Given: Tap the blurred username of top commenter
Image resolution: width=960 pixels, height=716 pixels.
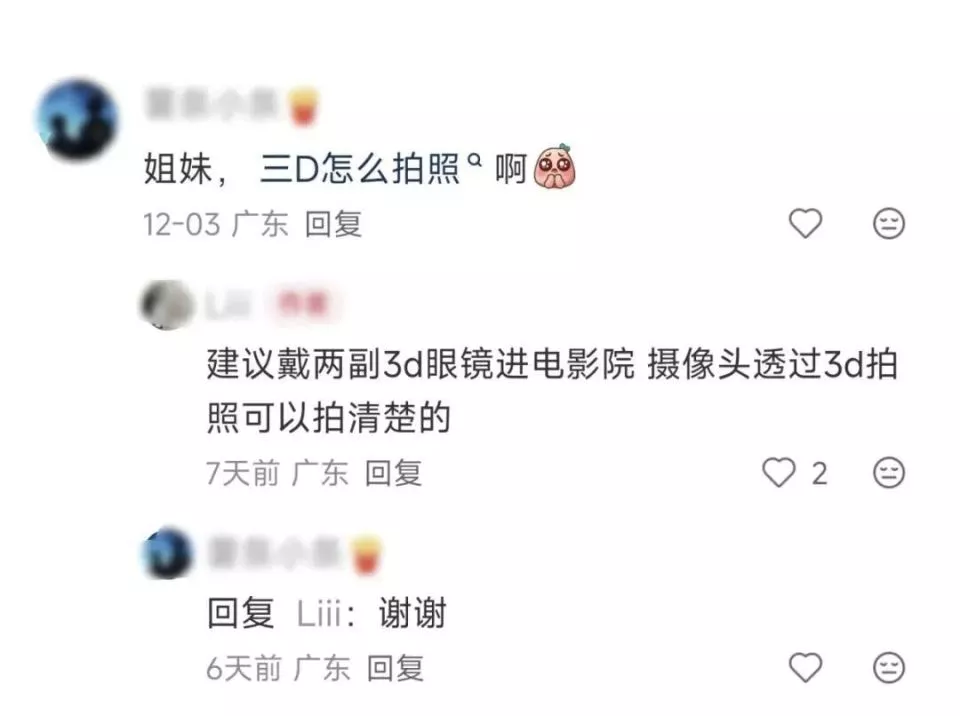Looking at the screenshot, I should pos(211,105).
